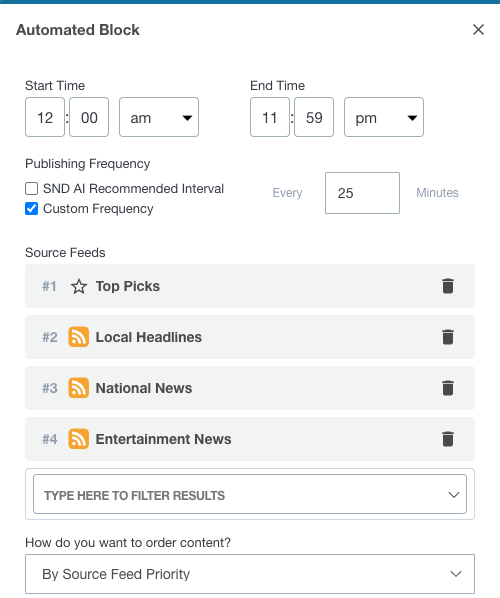Select the Entertainment News feed row
This screenshot has height=598, width=500.
click(x=250, y=439)
